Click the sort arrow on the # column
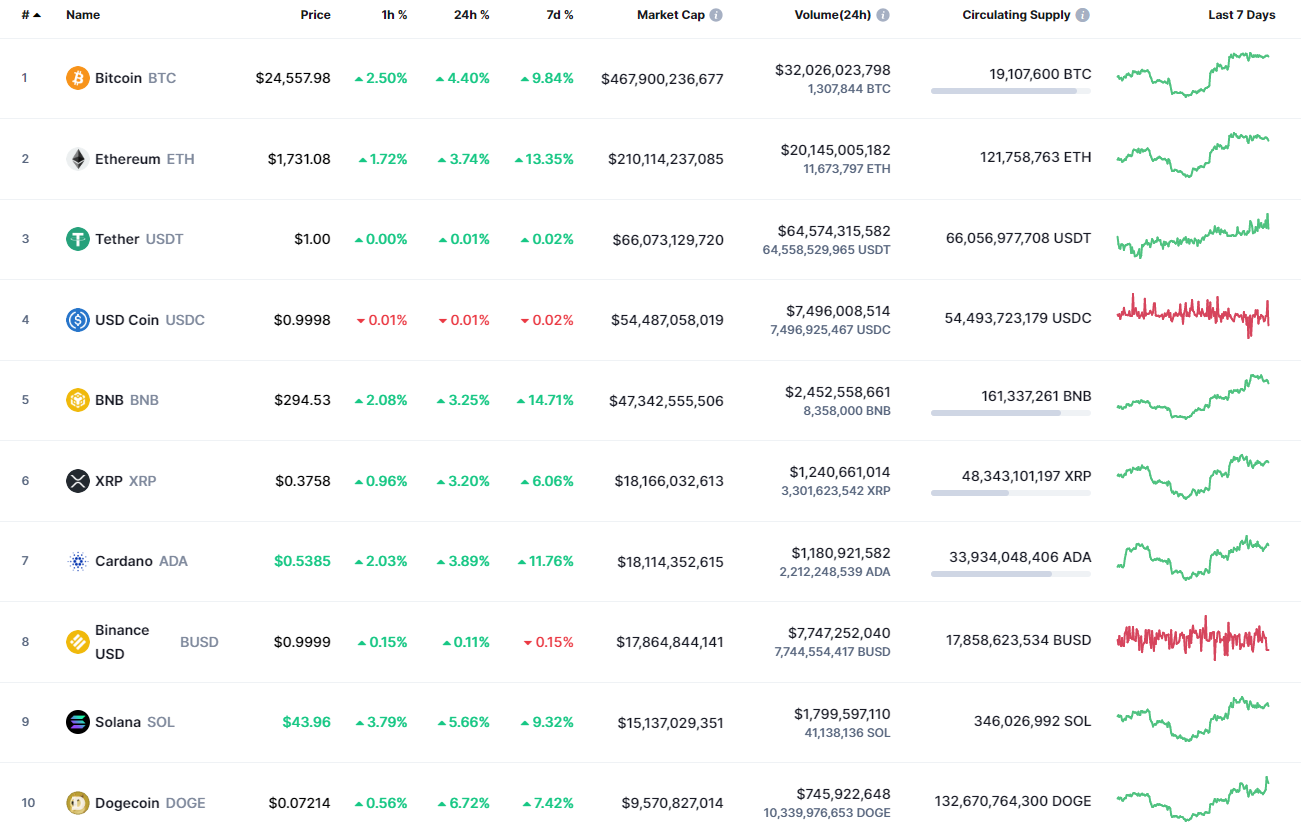 pyautogui.click(x=39, y=14)
